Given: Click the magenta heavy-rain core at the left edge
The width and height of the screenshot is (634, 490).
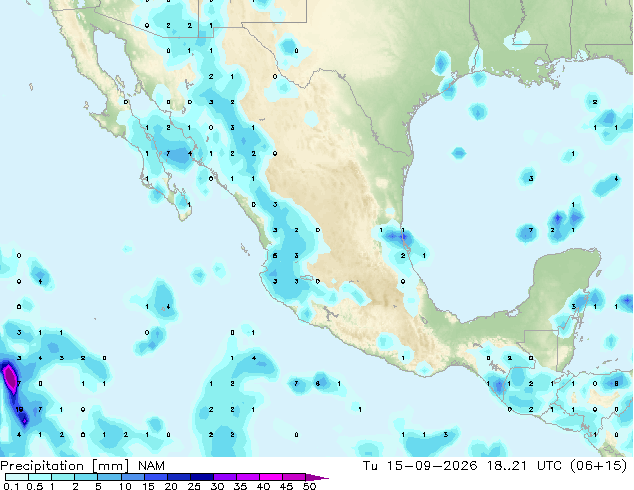Looking at the screenshot, I should tap(10, 378).
